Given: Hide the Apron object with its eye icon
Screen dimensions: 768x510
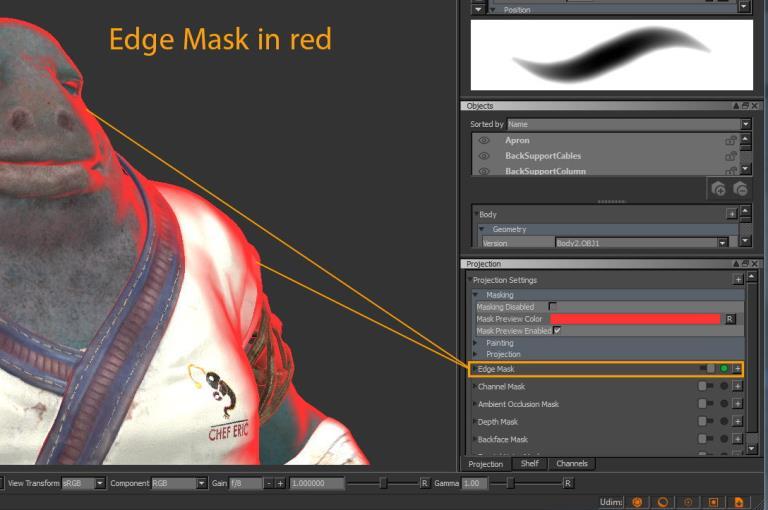Looking at the screenshot, I should 484,141.
